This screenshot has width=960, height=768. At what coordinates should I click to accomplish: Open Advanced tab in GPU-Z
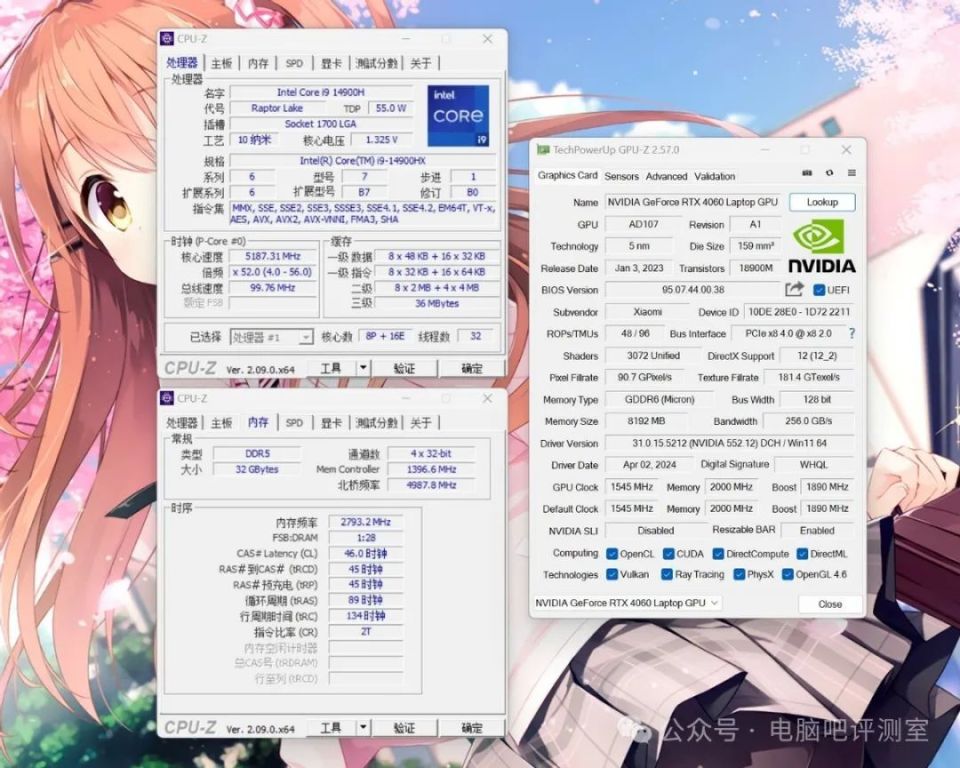click(x=666, y=176)
